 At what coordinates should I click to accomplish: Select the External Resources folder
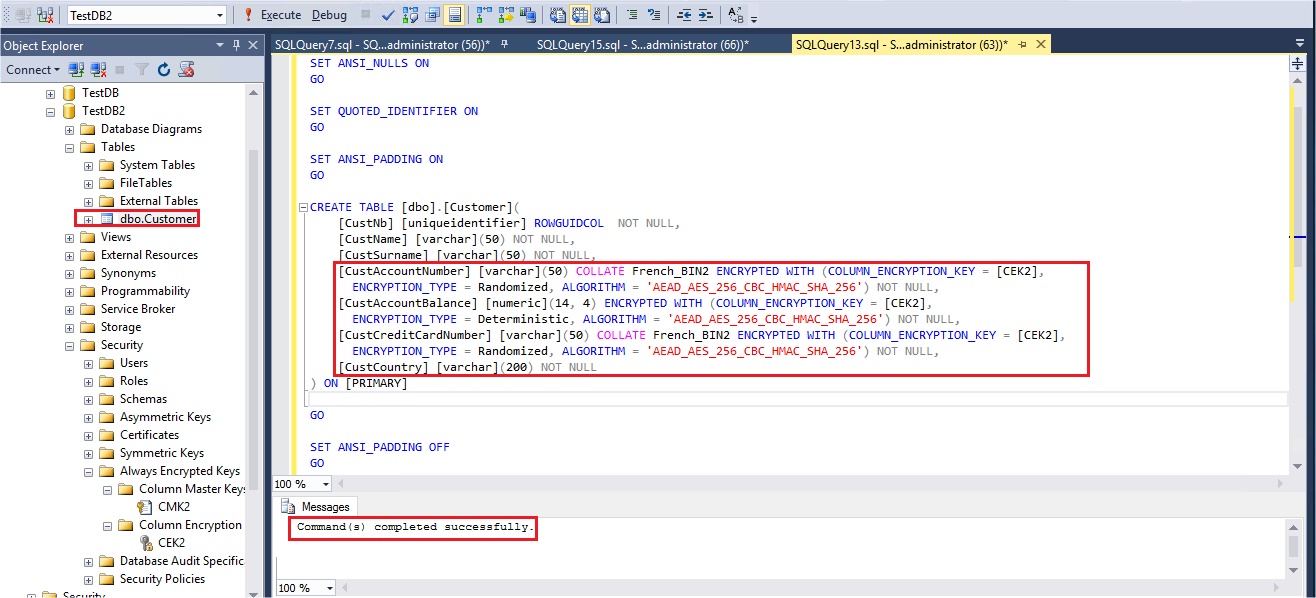coord(149,255)
